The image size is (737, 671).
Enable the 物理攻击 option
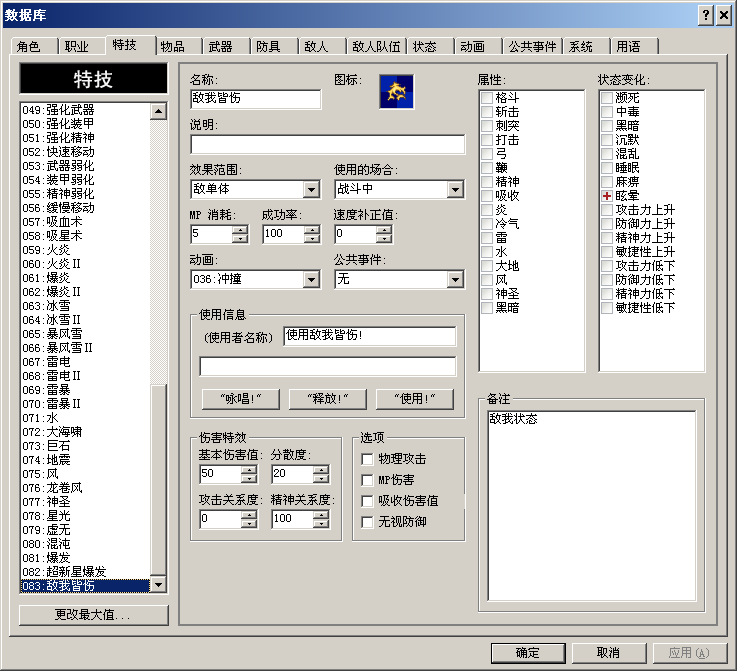(x=367, y=459)
